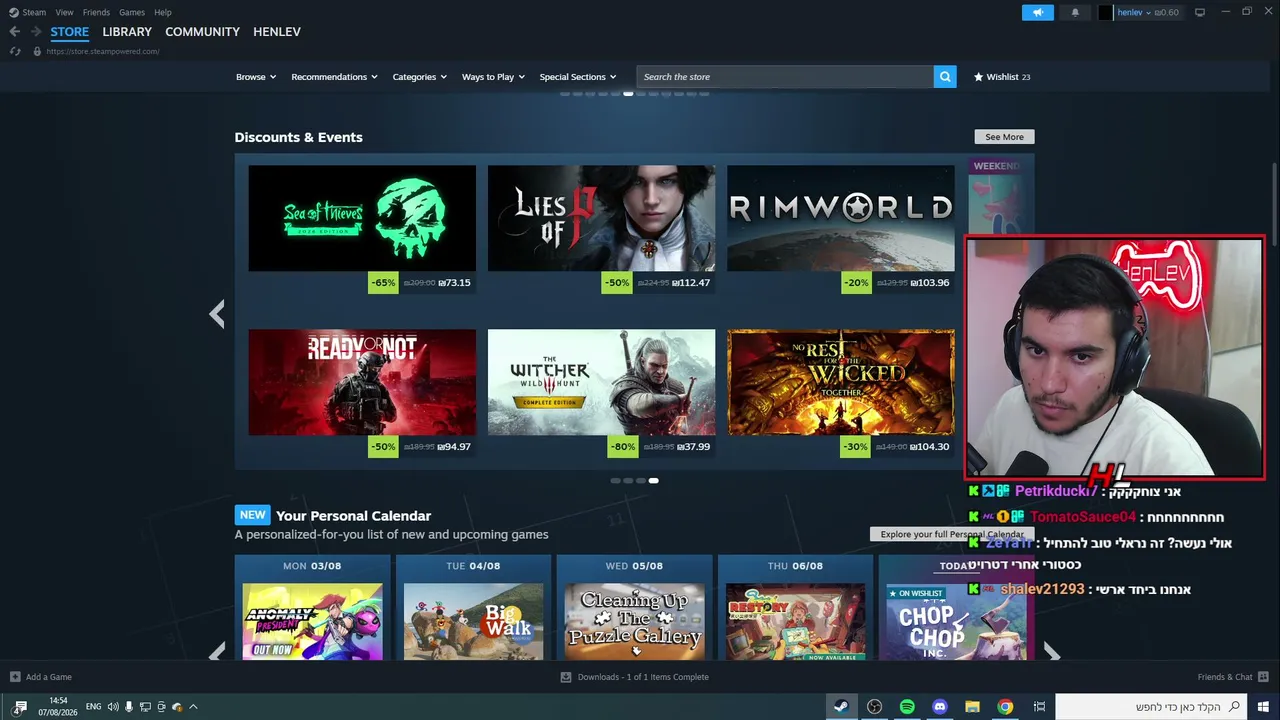Show hidden system tray icons
This screenshot has width=1280, height=720.
[193, 707]
